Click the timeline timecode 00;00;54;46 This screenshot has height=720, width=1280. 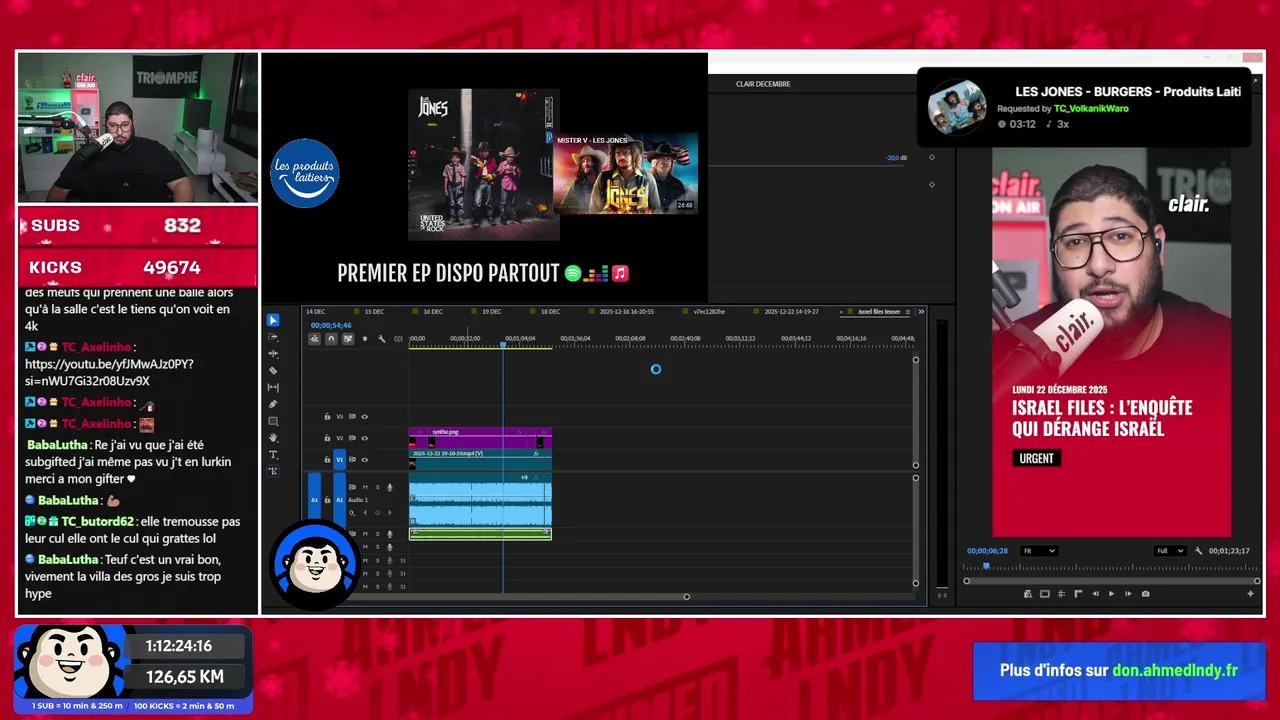(331, 325)
